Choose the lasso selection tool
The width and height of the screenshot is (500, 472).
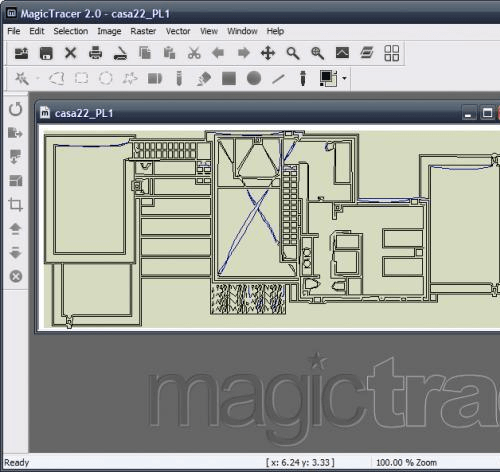pyautogui.click(x=56, y=79)
